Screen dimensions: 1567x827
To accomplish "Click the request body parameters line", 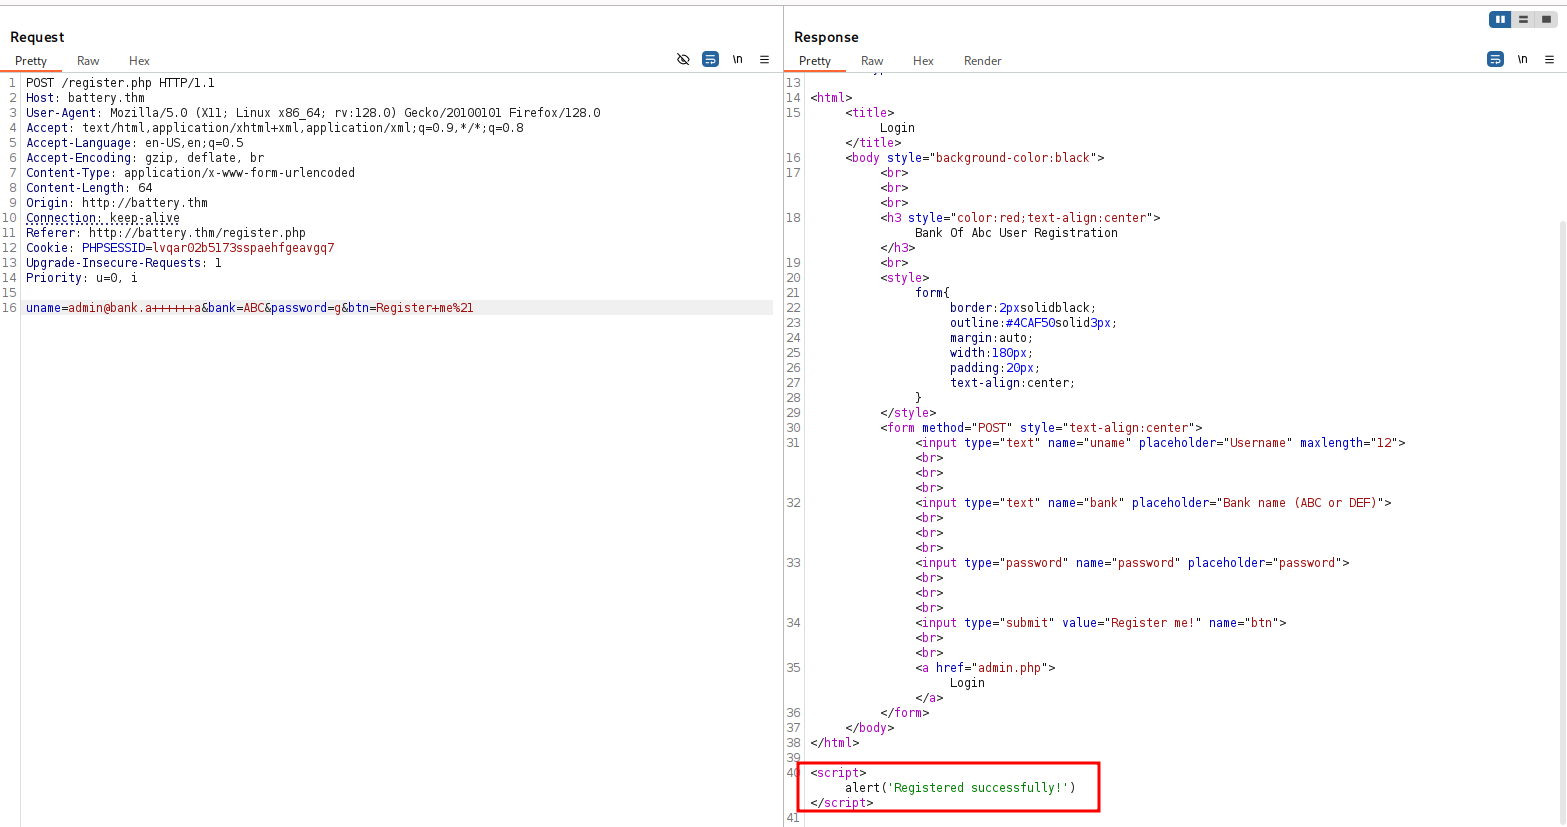I will (x=250, y=308).
